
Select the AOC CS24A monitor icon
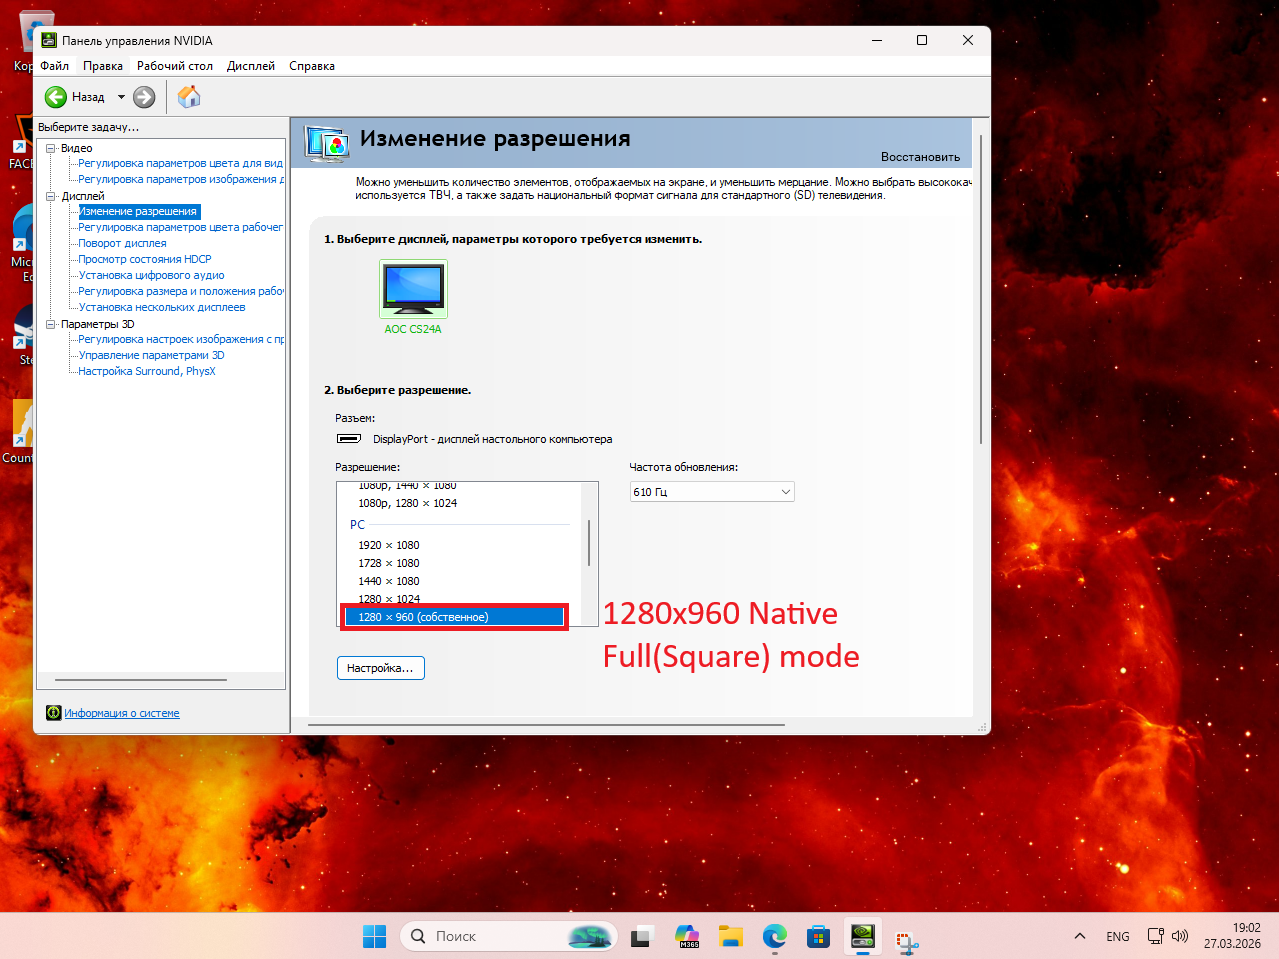(x=413, y=289)
